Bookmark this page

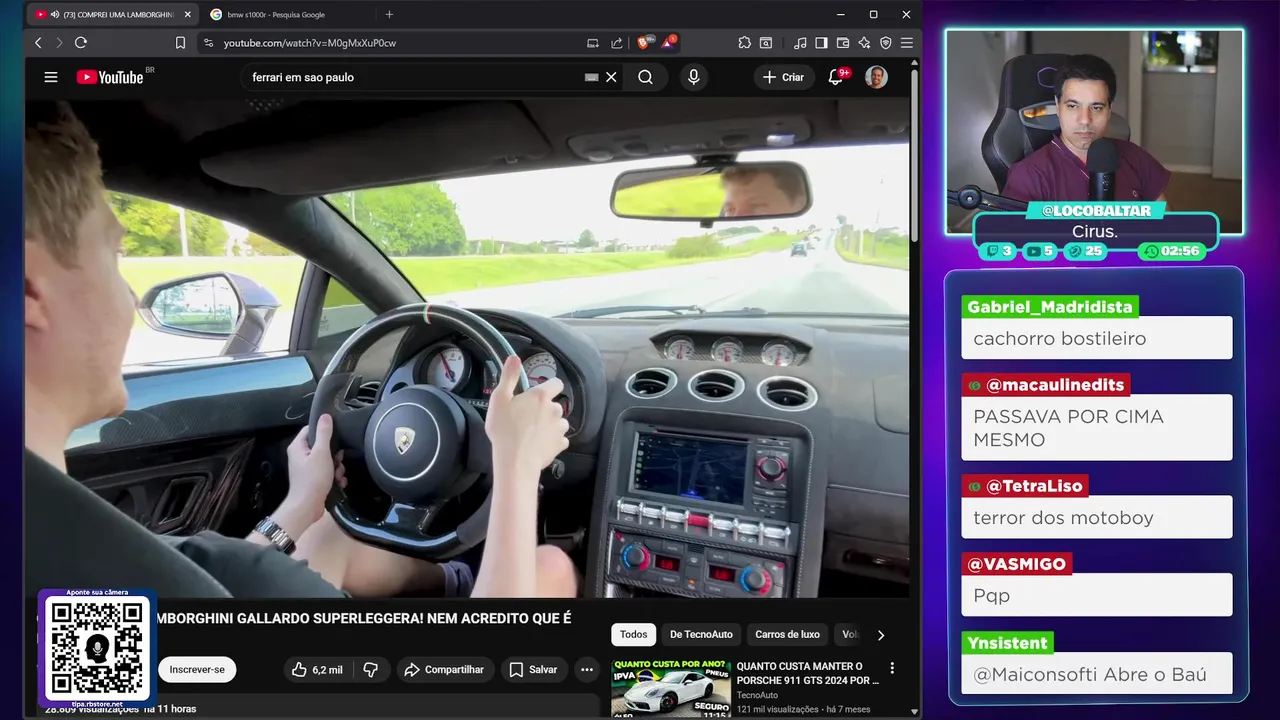(180, 43)
